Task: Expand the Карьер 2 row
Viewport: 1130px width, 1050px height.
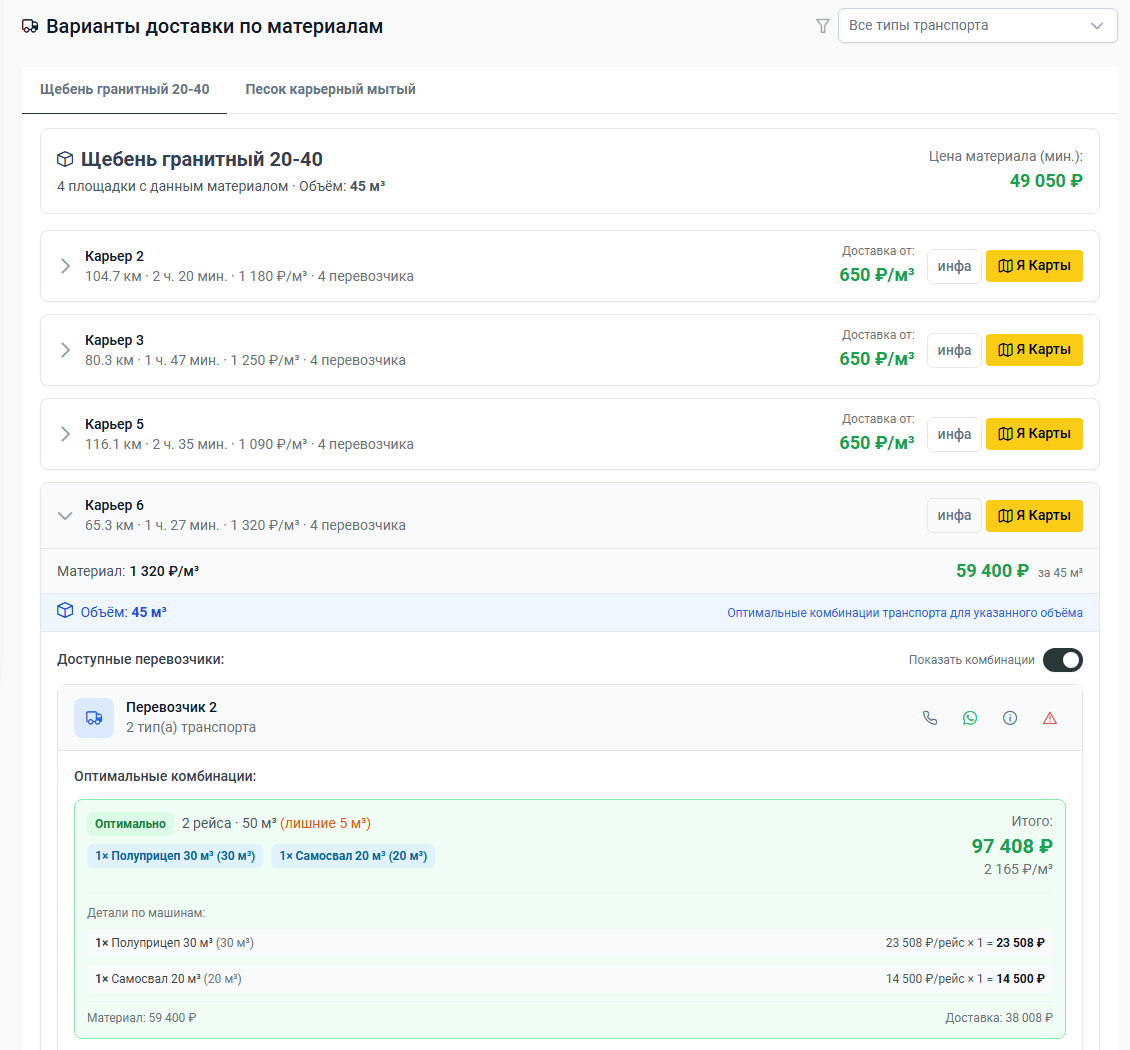Action: click(x=65, y=266)
